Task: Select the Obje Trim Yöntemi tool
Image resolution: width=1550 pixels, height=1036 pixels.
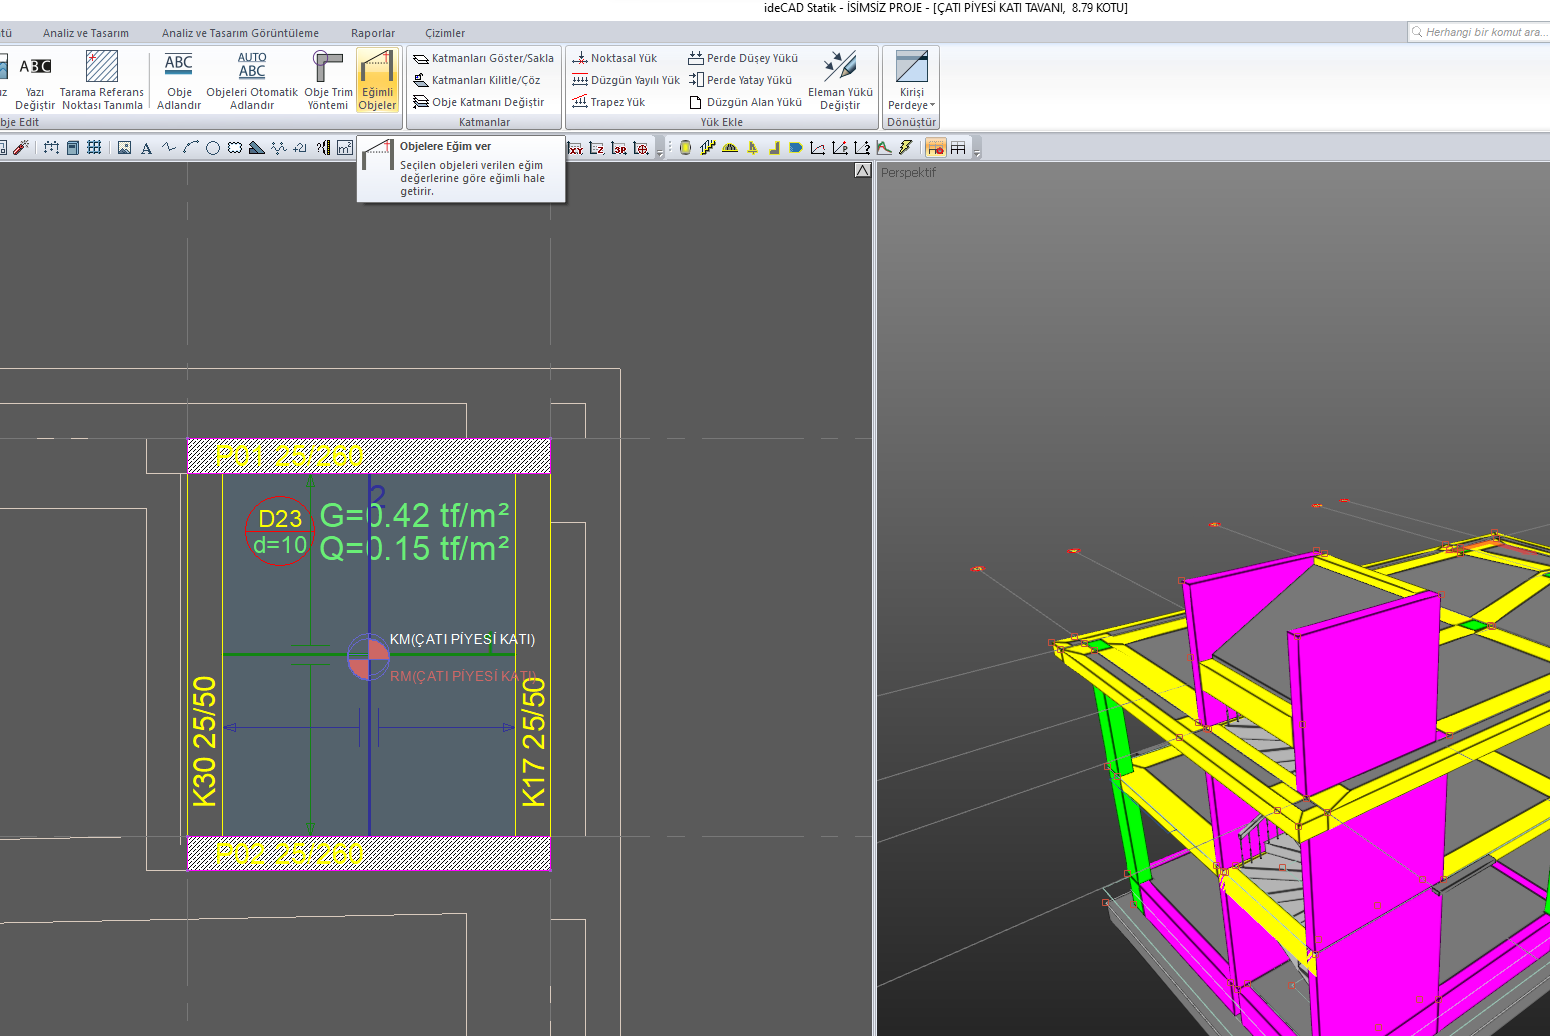Action: 328,80
